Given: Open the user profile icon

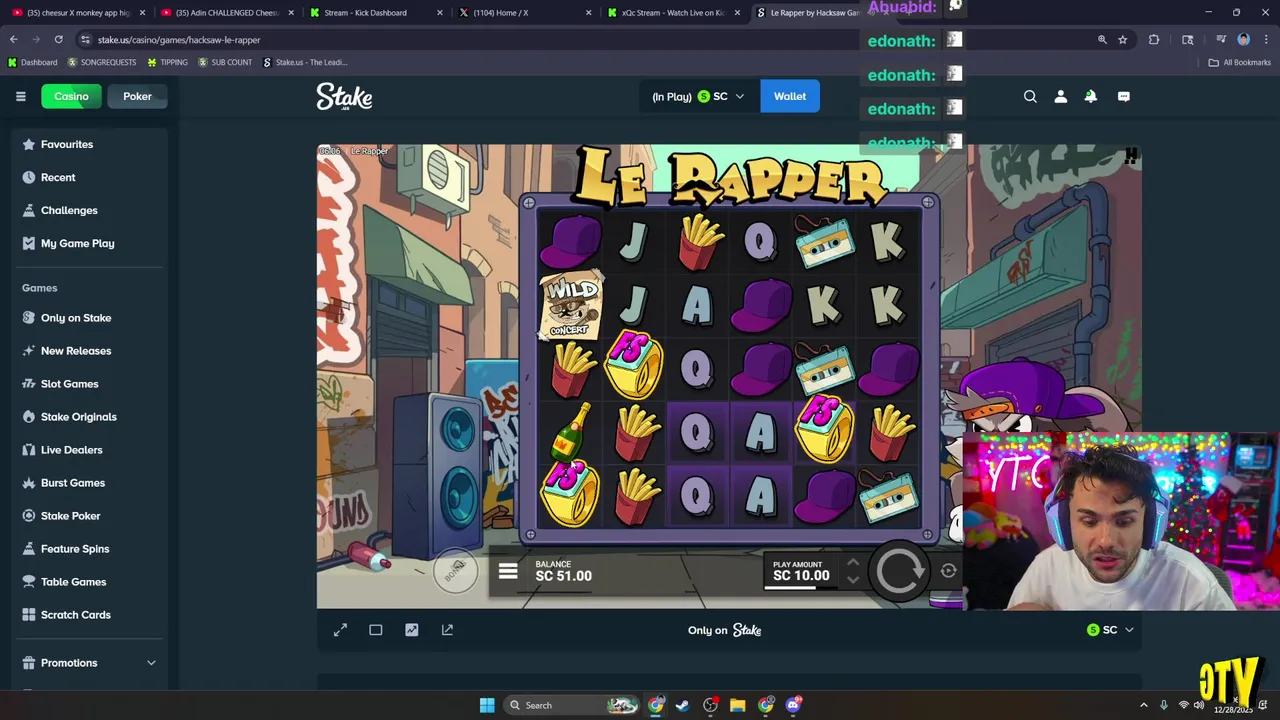Looking at the screenshot, I should click(x=1061, y=96).
